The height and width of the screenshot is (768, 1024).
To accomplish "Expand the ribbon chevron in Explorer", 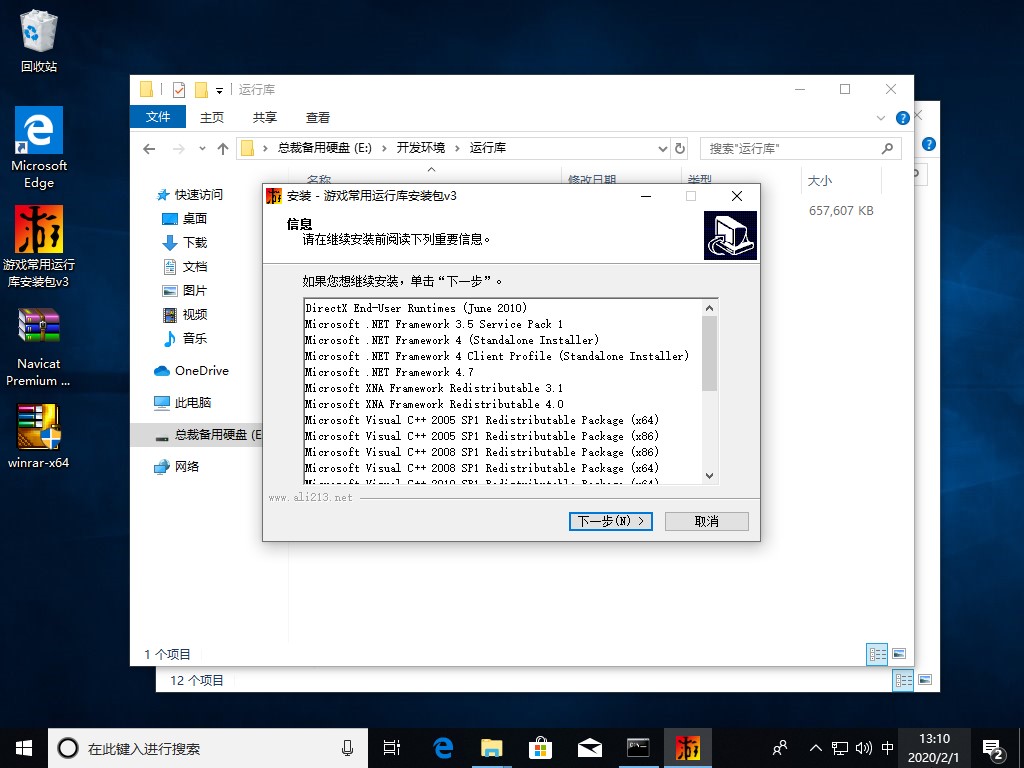I will [x=880, y=118].
